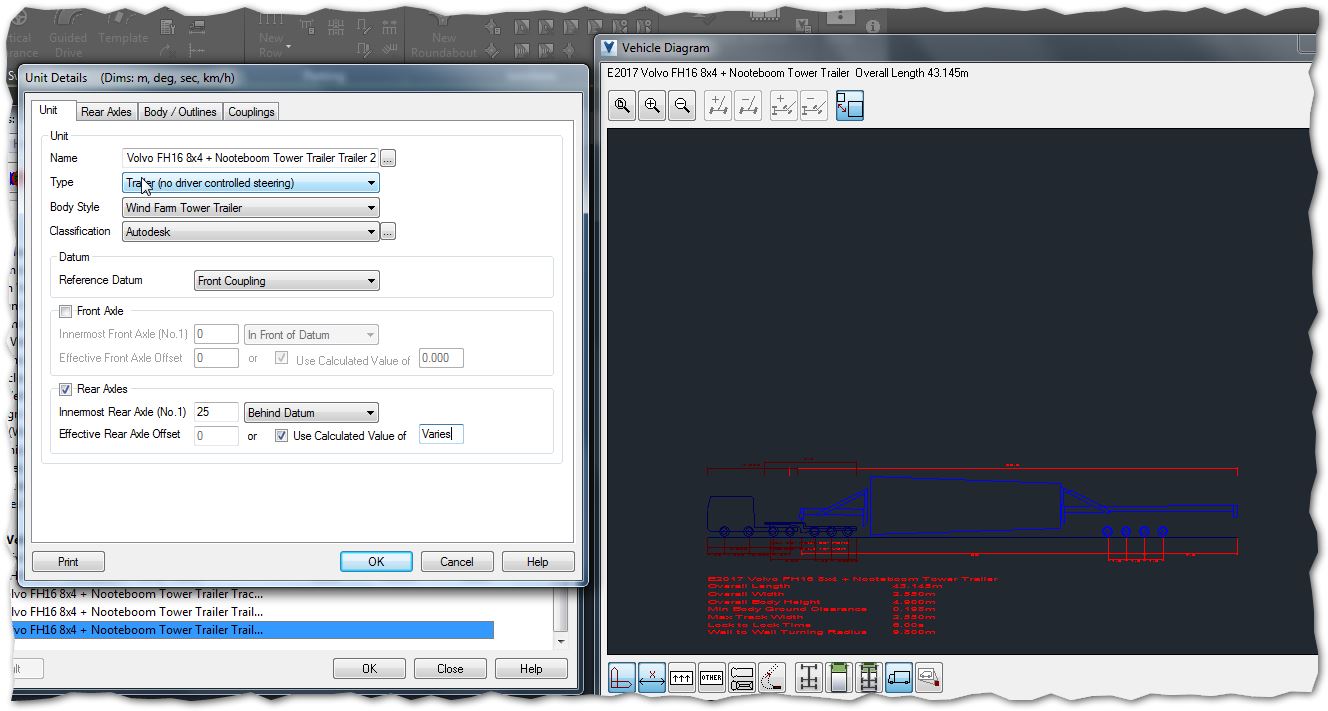This screenshot has width=1328, height=711.
Task: Click Help button in background dialog
Action: (x=531, y=669)
